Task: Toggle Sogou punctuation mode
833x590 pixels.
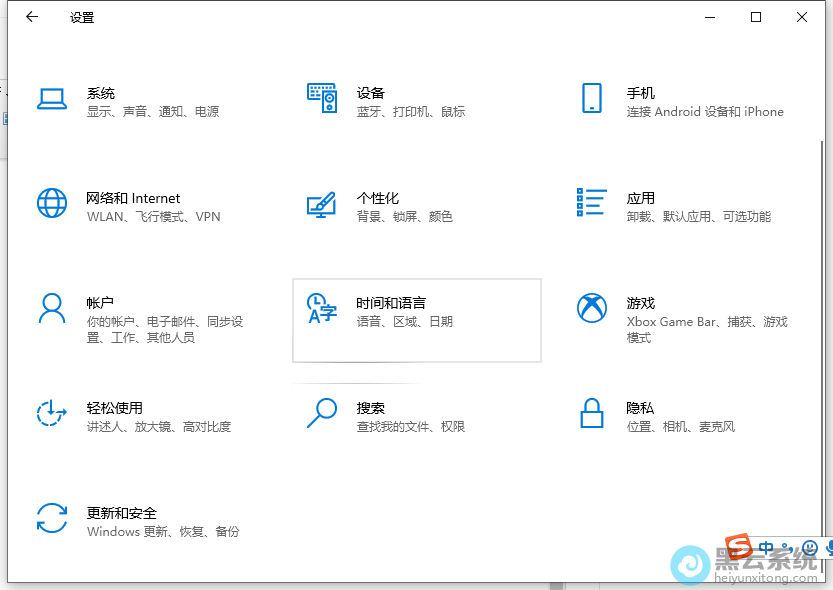Action: click(786, 548)
